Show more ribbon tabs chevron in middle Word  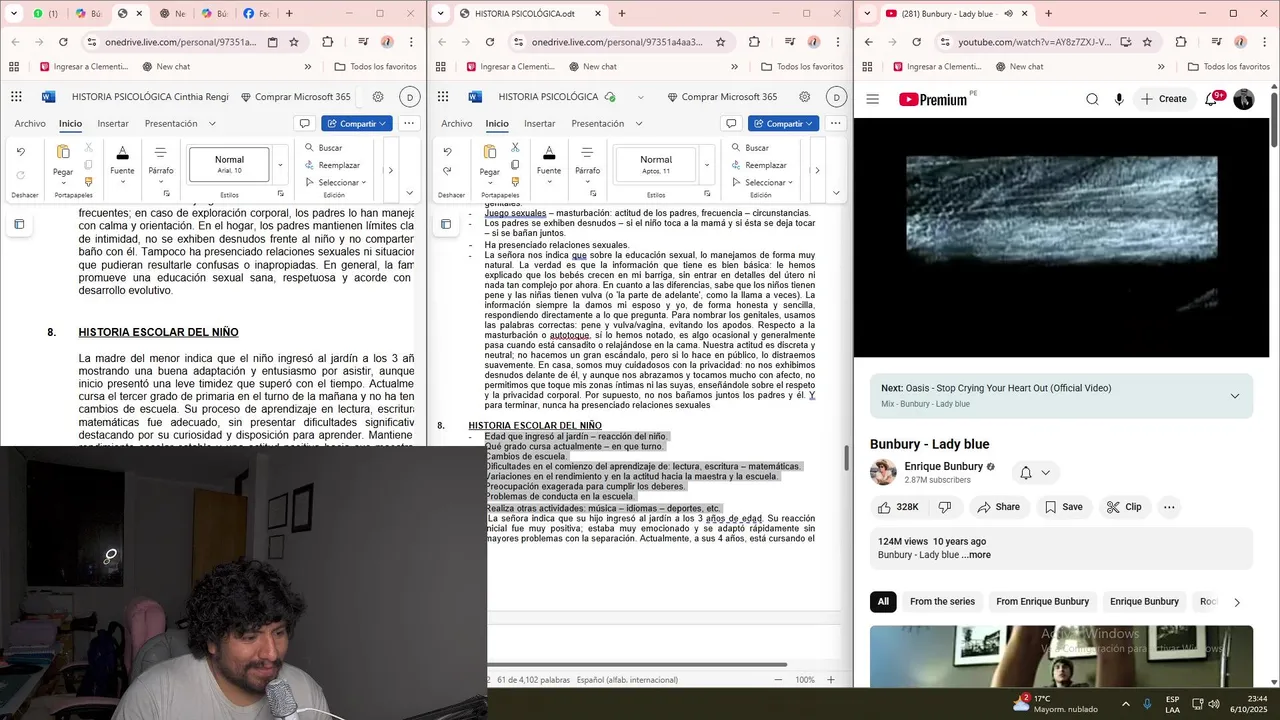(639, 124)
